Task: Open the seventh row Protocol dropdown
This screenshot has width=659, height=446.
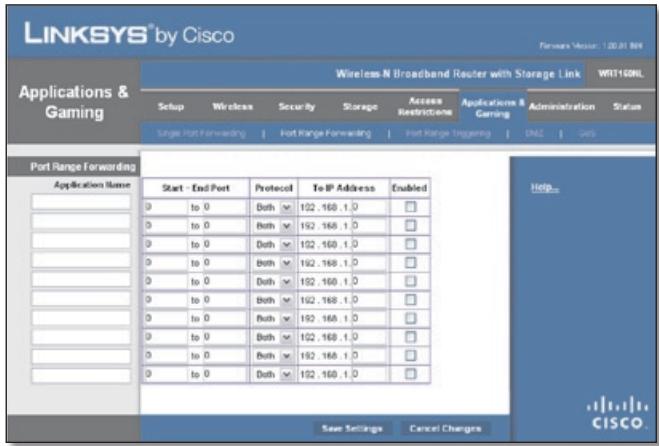Action: (x=274, y=319)
